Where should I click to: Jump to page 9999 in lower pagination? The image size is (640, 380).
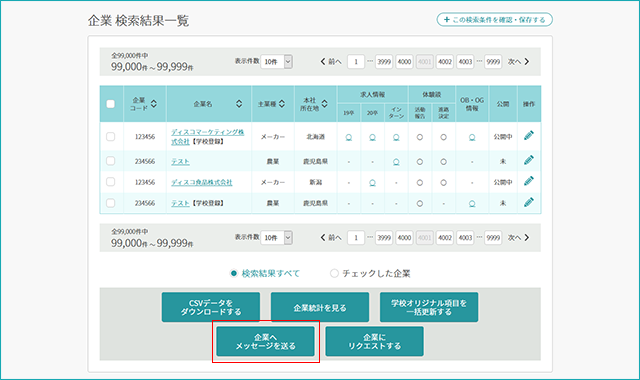tap(493, 238)
